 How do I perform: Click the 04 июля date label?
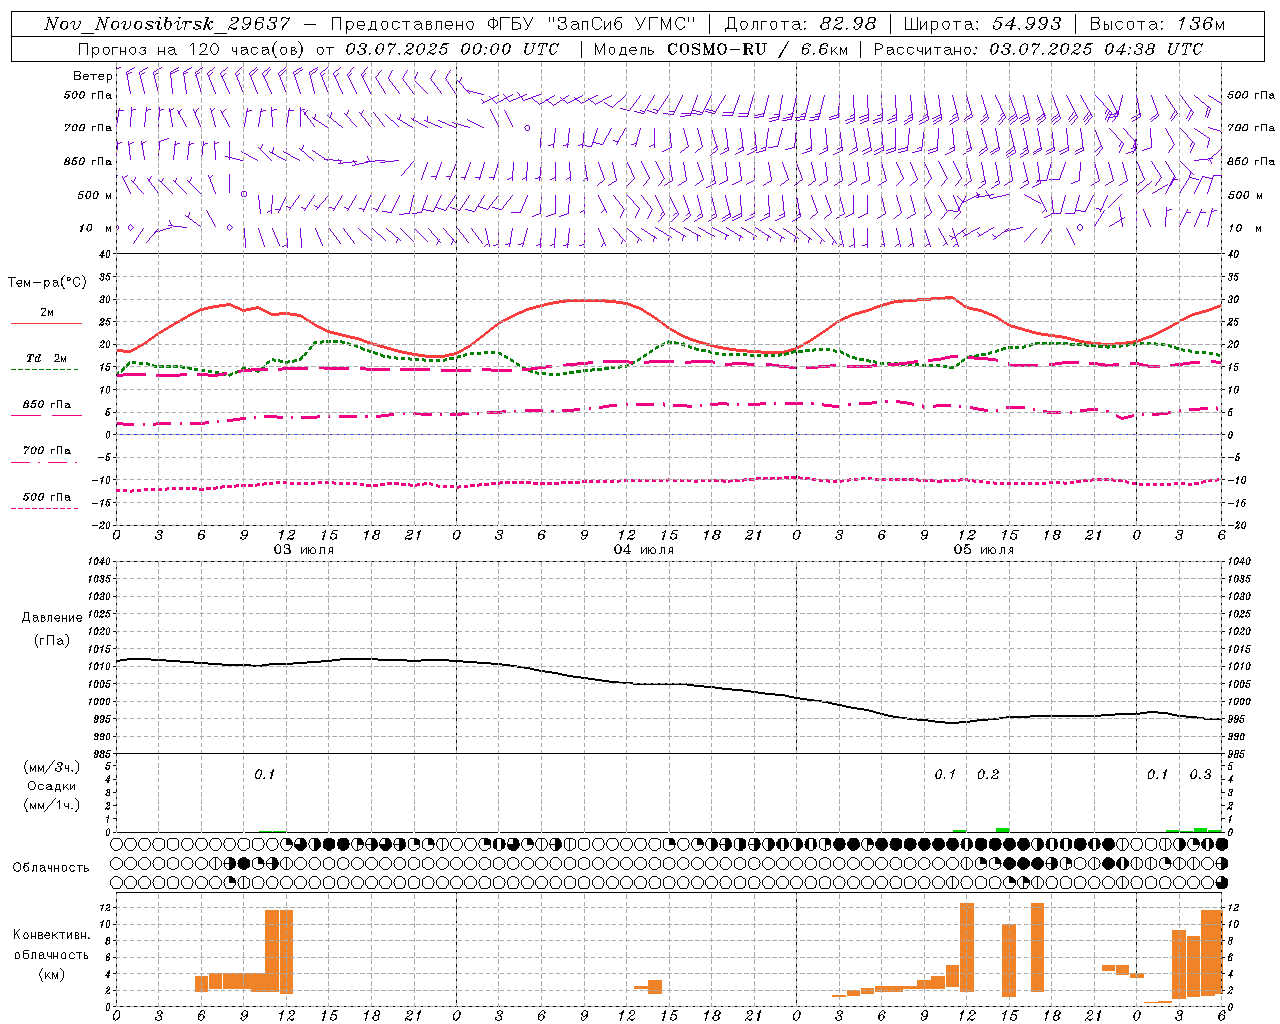[x=644, y=550]
